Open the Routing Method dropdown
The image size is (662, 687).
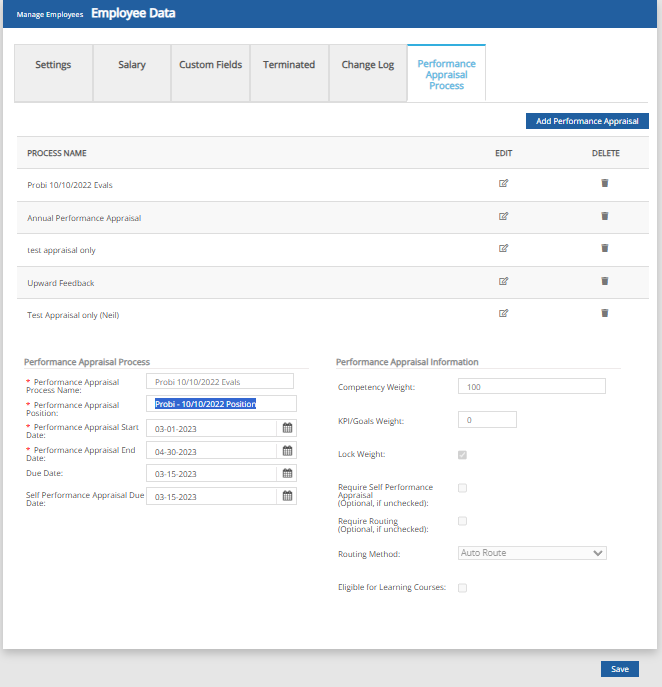click(x=532, y=552)
